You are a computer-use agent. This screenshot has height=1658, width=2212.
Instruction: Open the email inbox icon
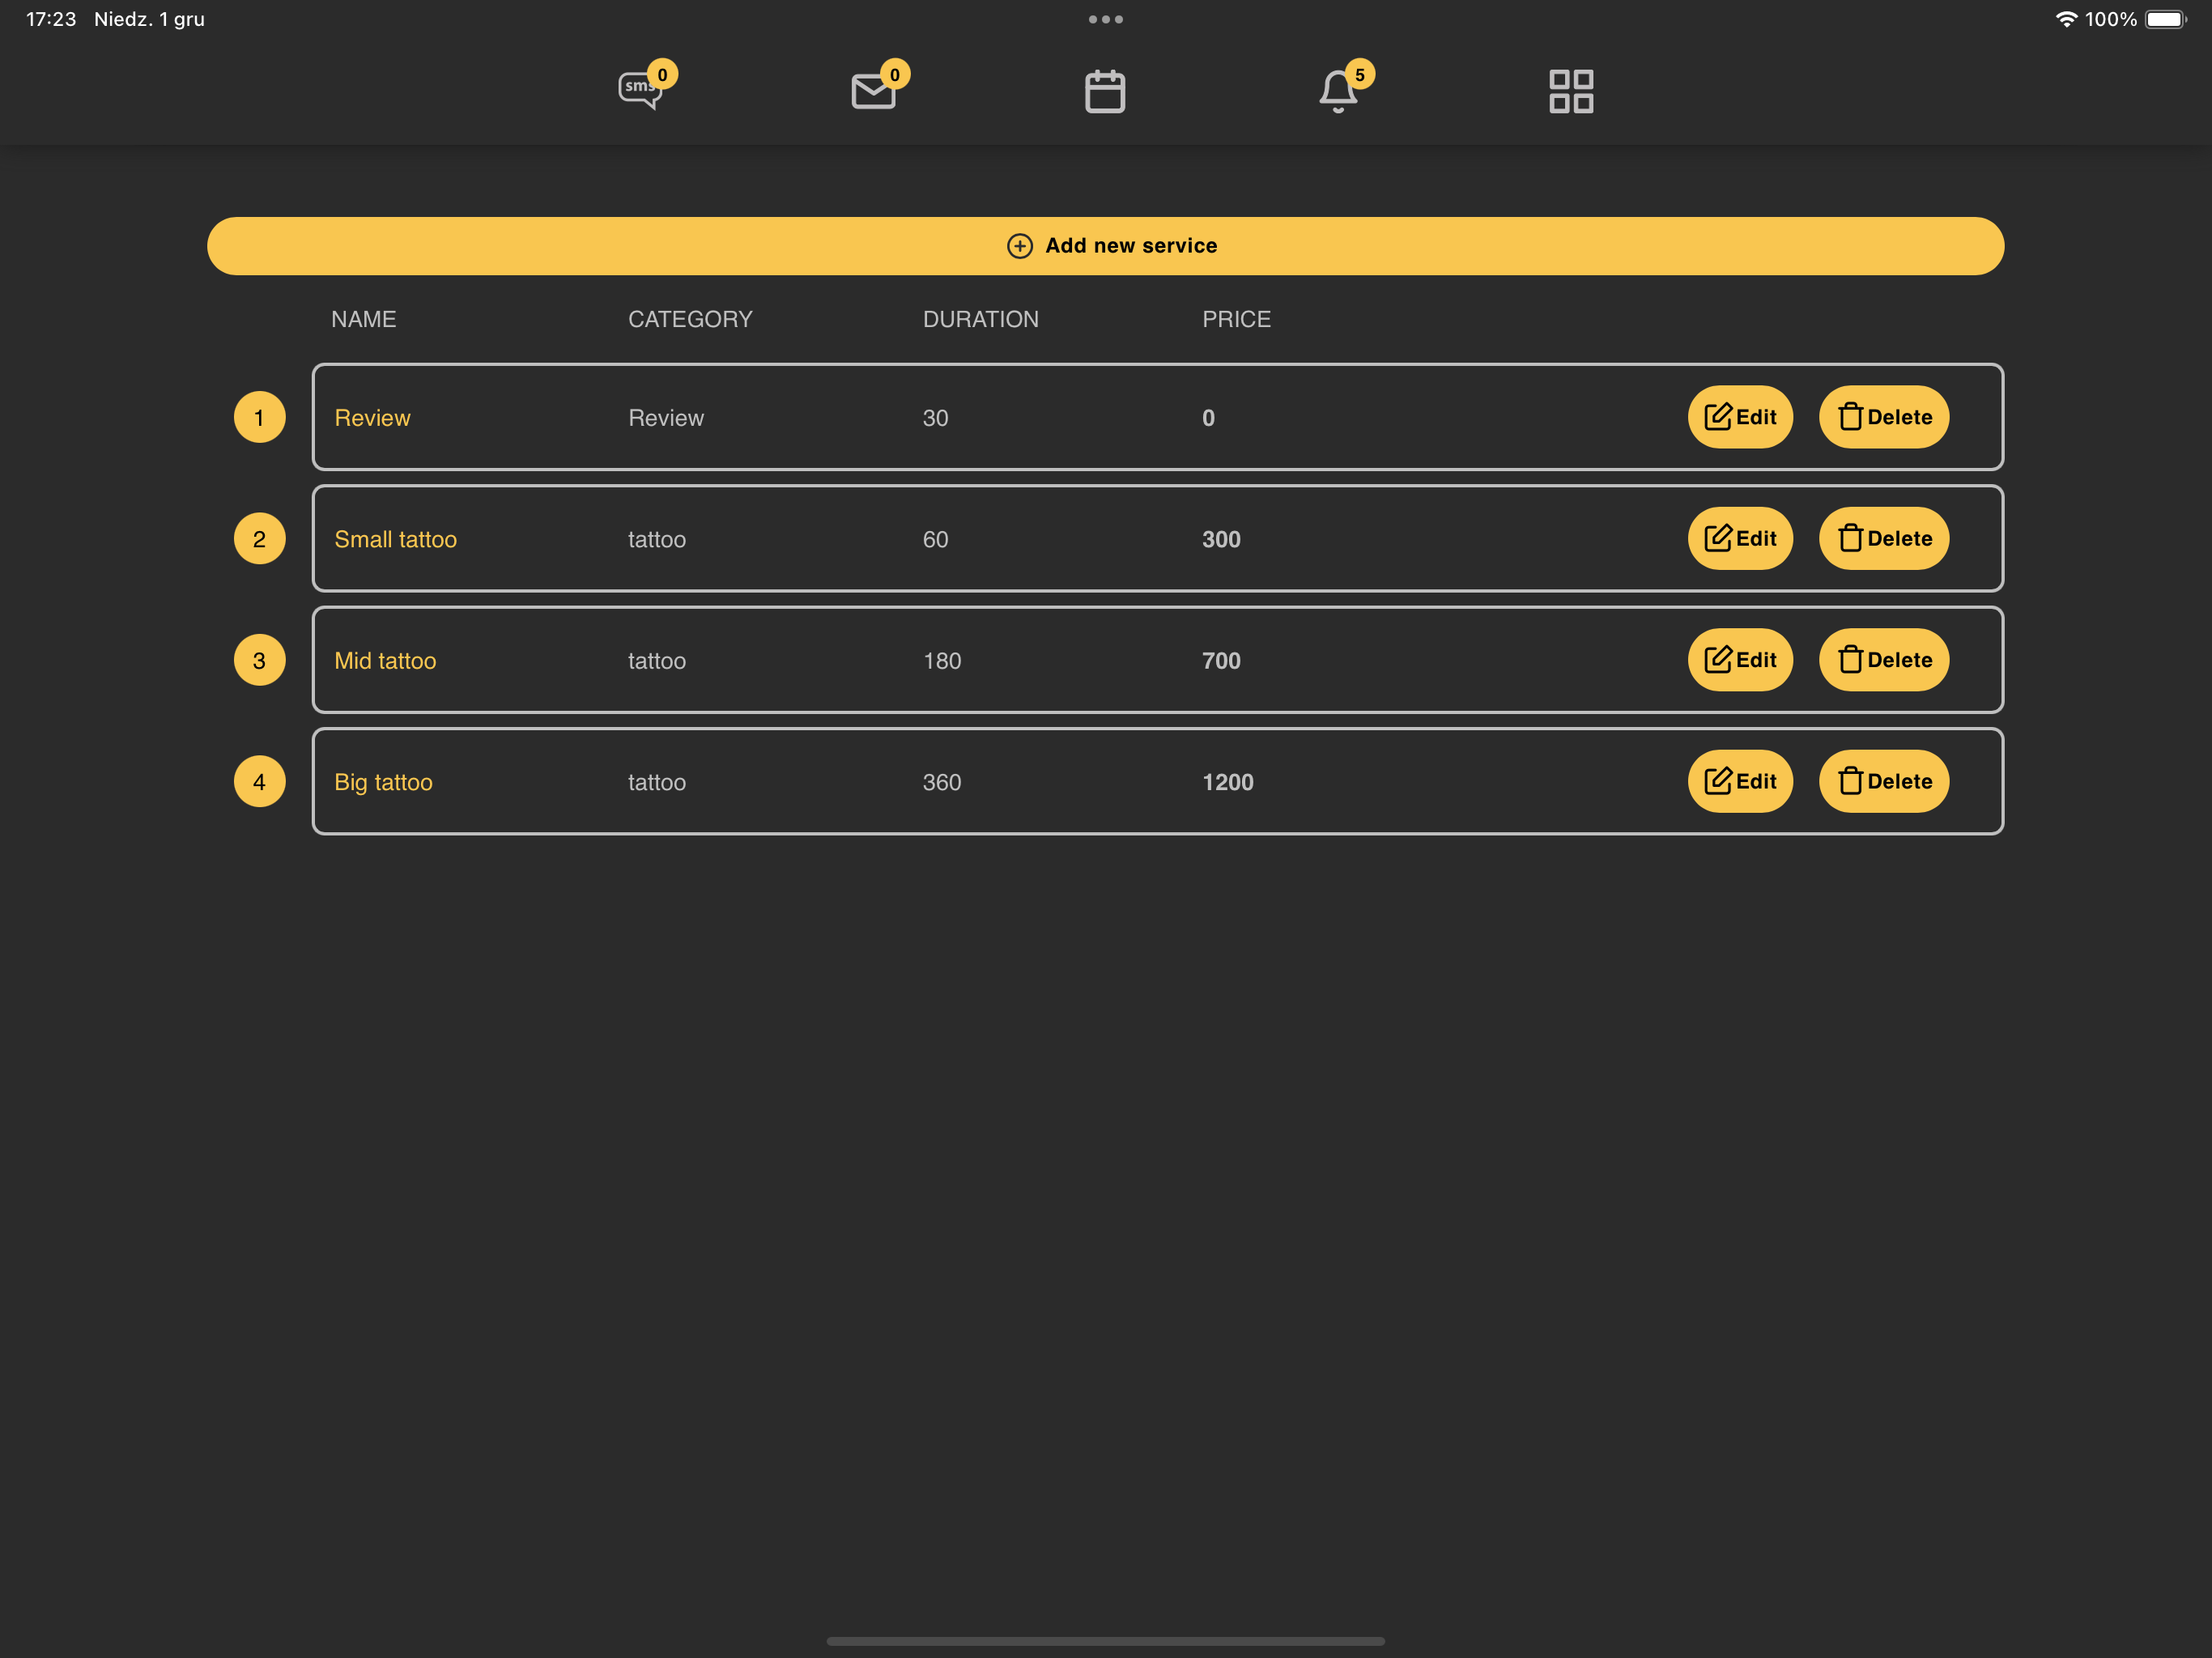[873, 91]
